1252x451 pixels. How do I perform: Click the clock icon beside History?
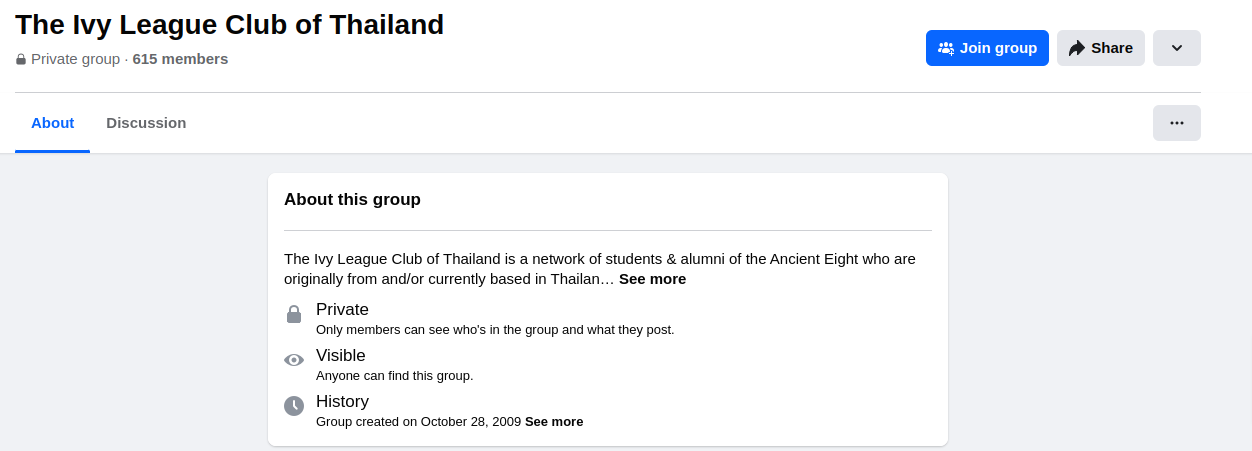click(294, 406)
